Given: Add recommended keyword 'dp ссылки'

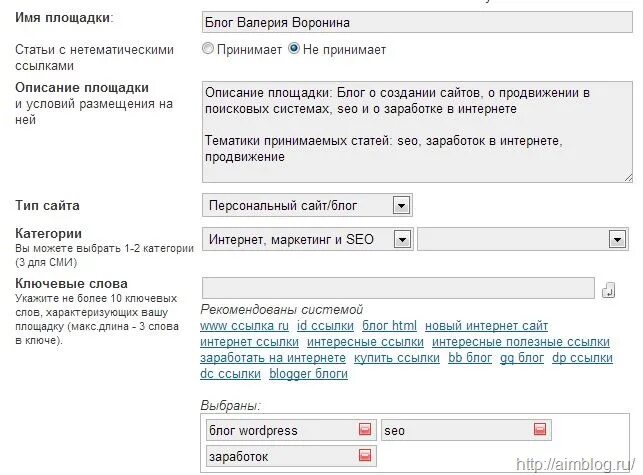Looking at the screenshot, I should coord(582,358).
